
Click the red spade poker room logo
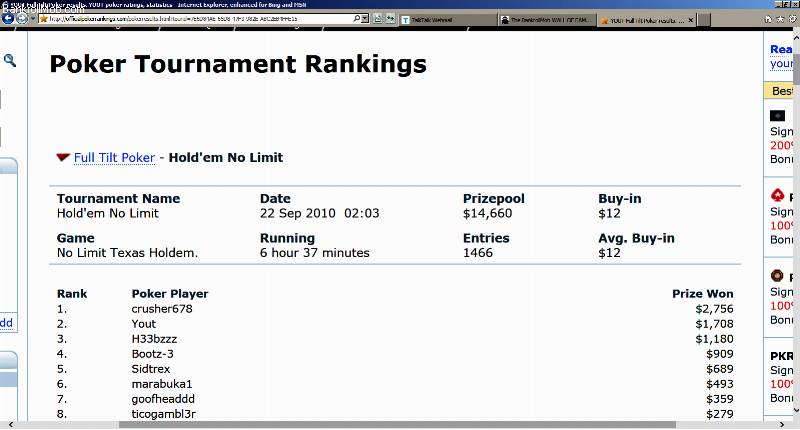pos(777,195)
